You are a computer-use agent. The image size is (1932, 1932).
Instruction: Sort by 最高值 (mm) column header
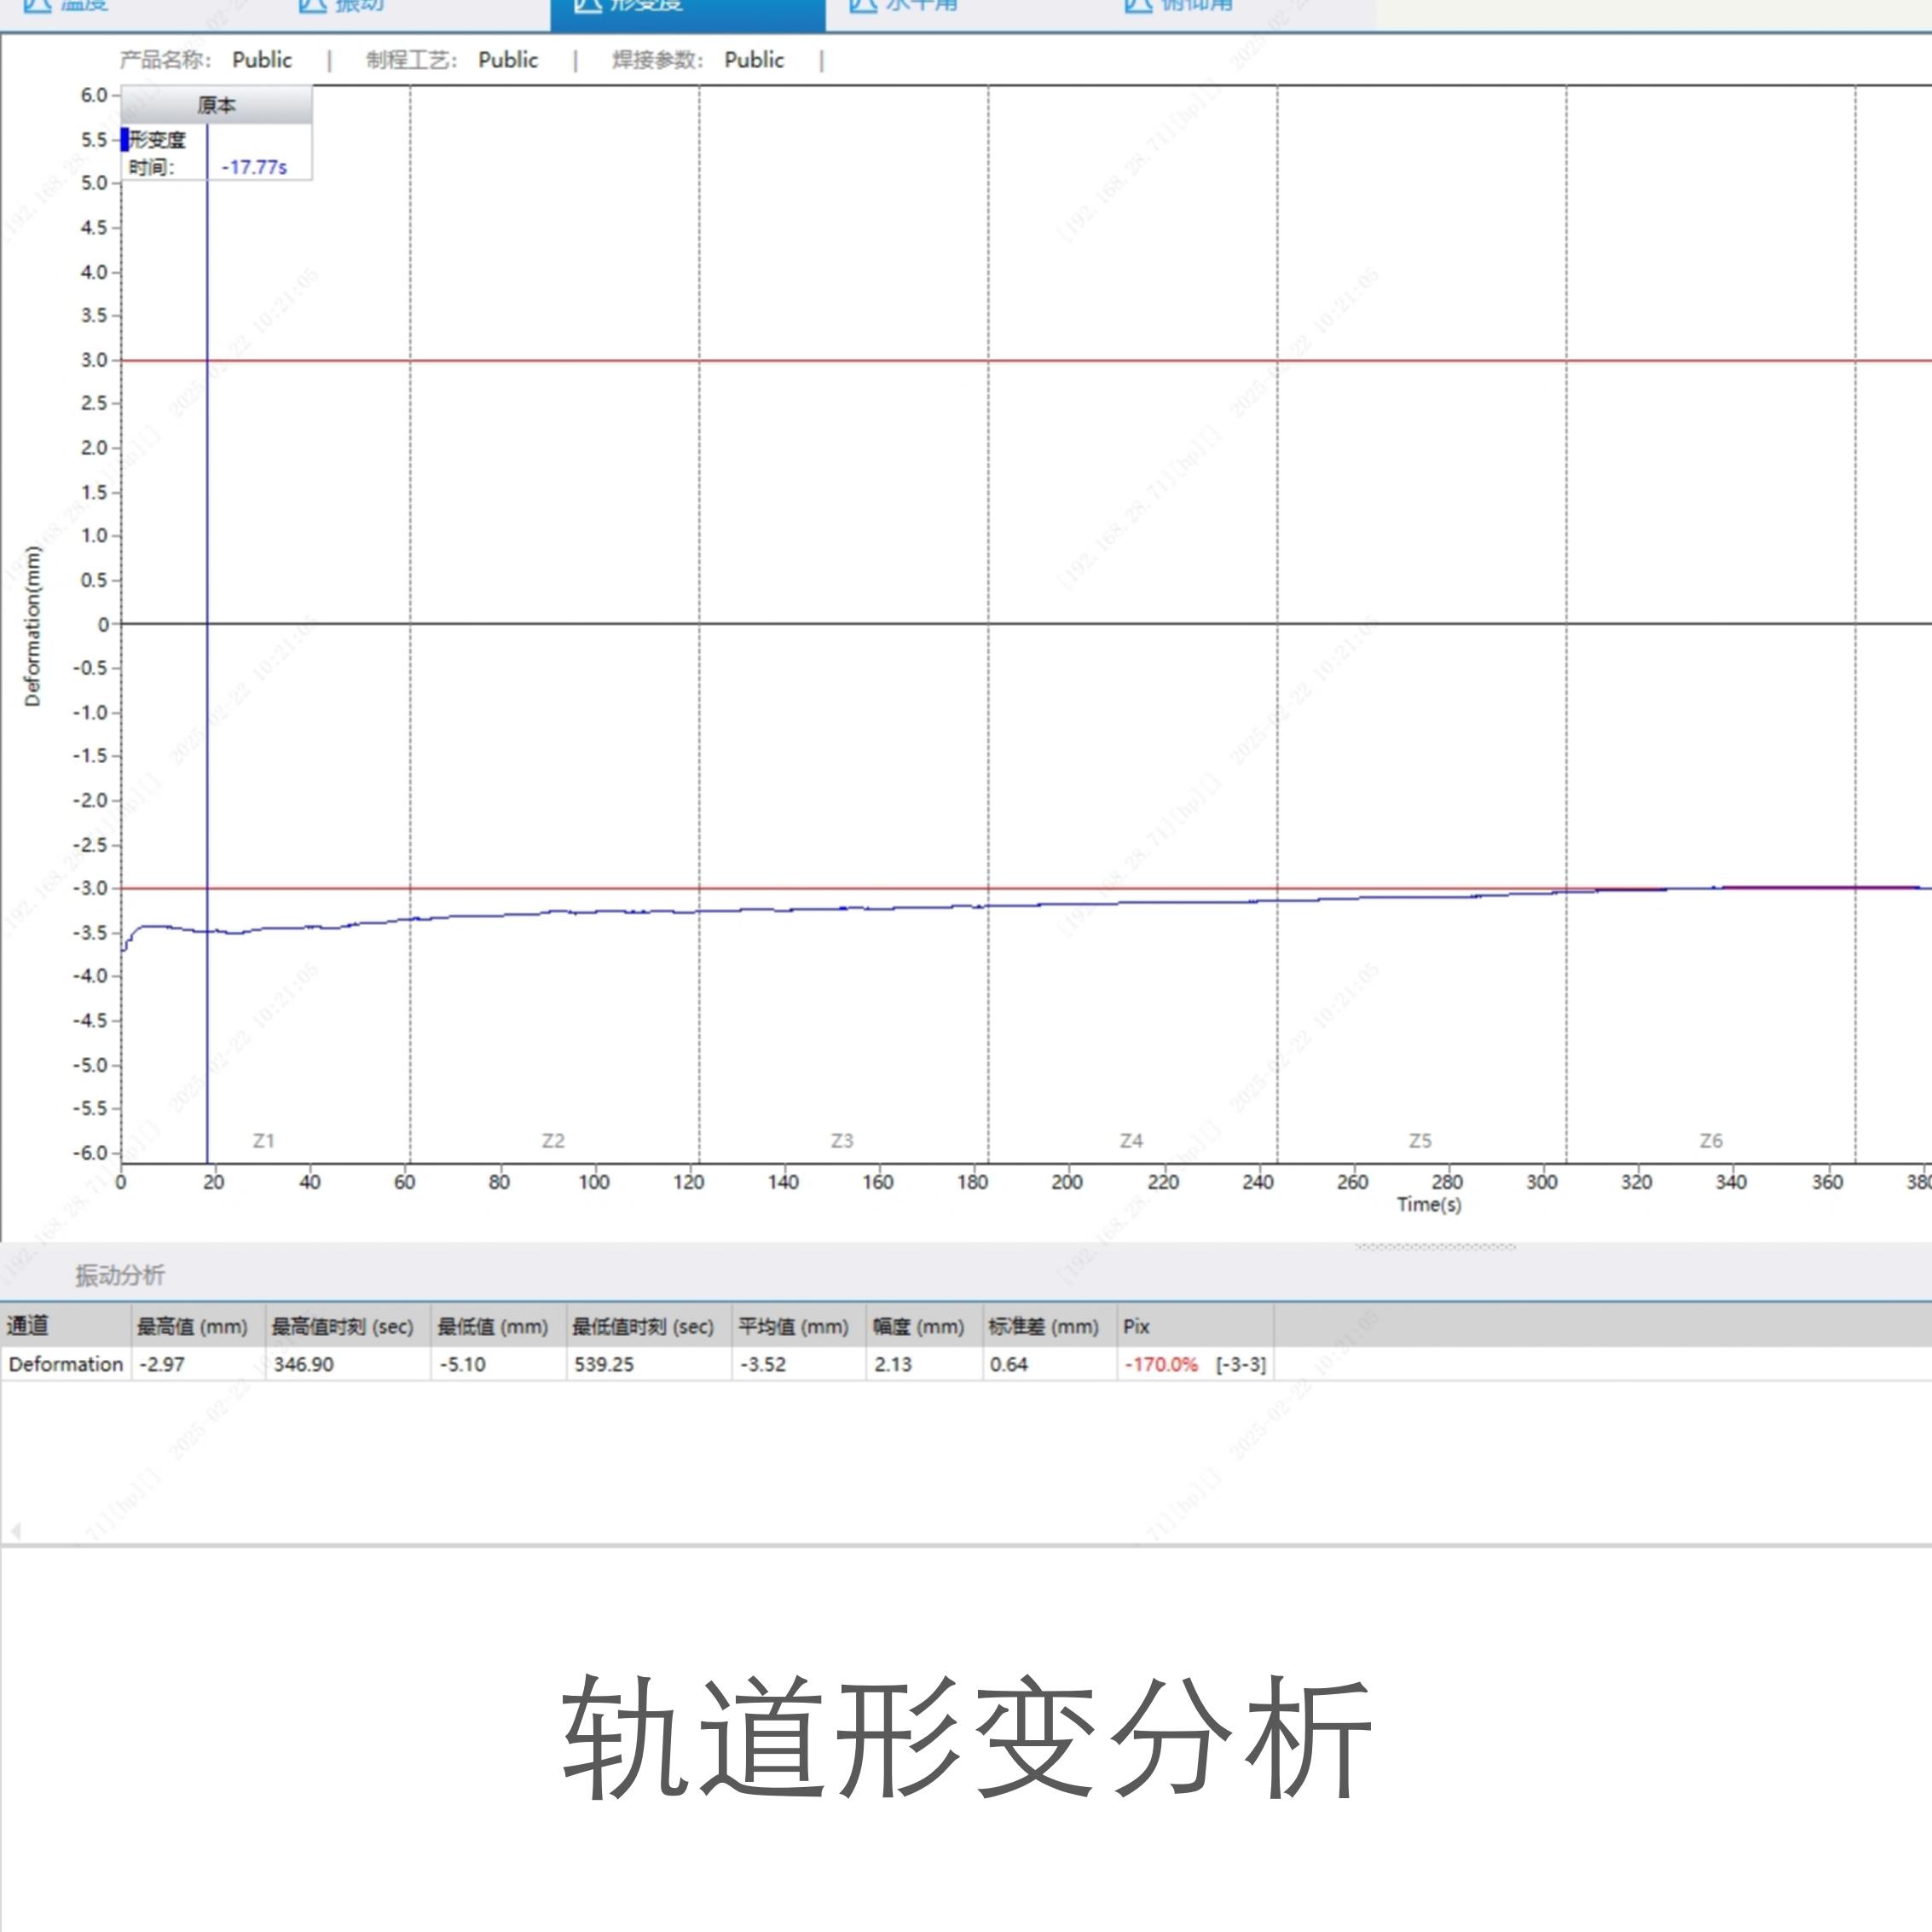(192, 1327)
